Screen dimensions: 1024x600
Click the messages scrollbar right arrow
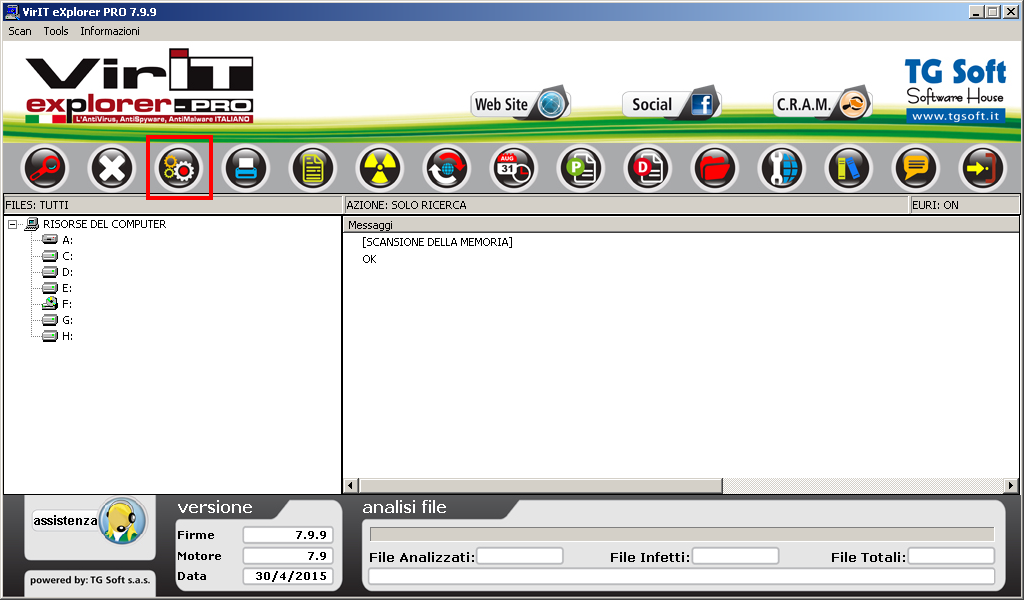click(x=1011, y=485)
